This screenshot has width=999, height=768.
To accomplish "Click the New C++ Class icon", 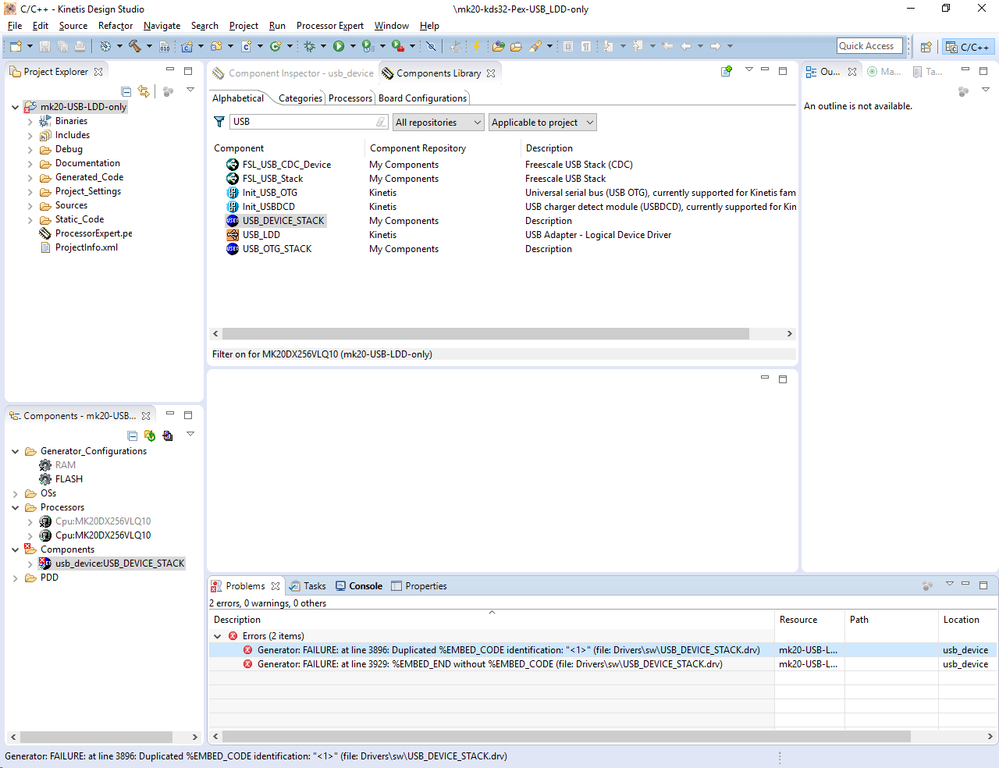I will [275, 46].
